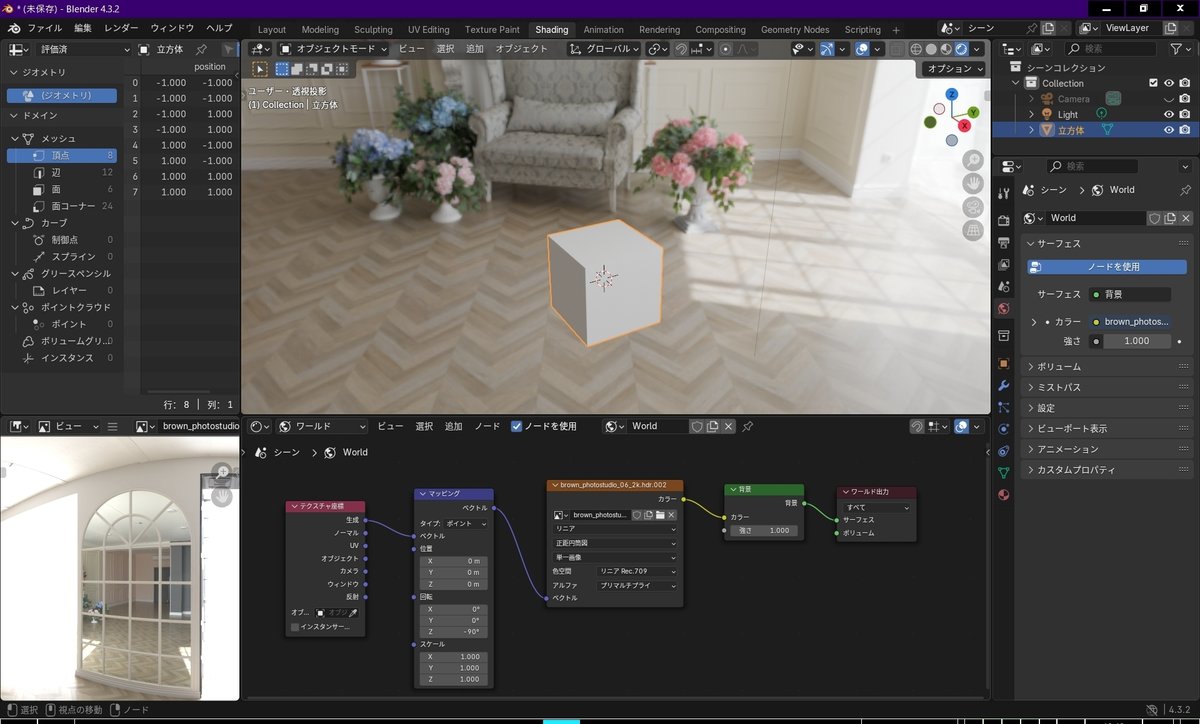Open the オブジェクト menu in viewport header
Viewport: 1200px width, 724px height.
click(521, 48)
